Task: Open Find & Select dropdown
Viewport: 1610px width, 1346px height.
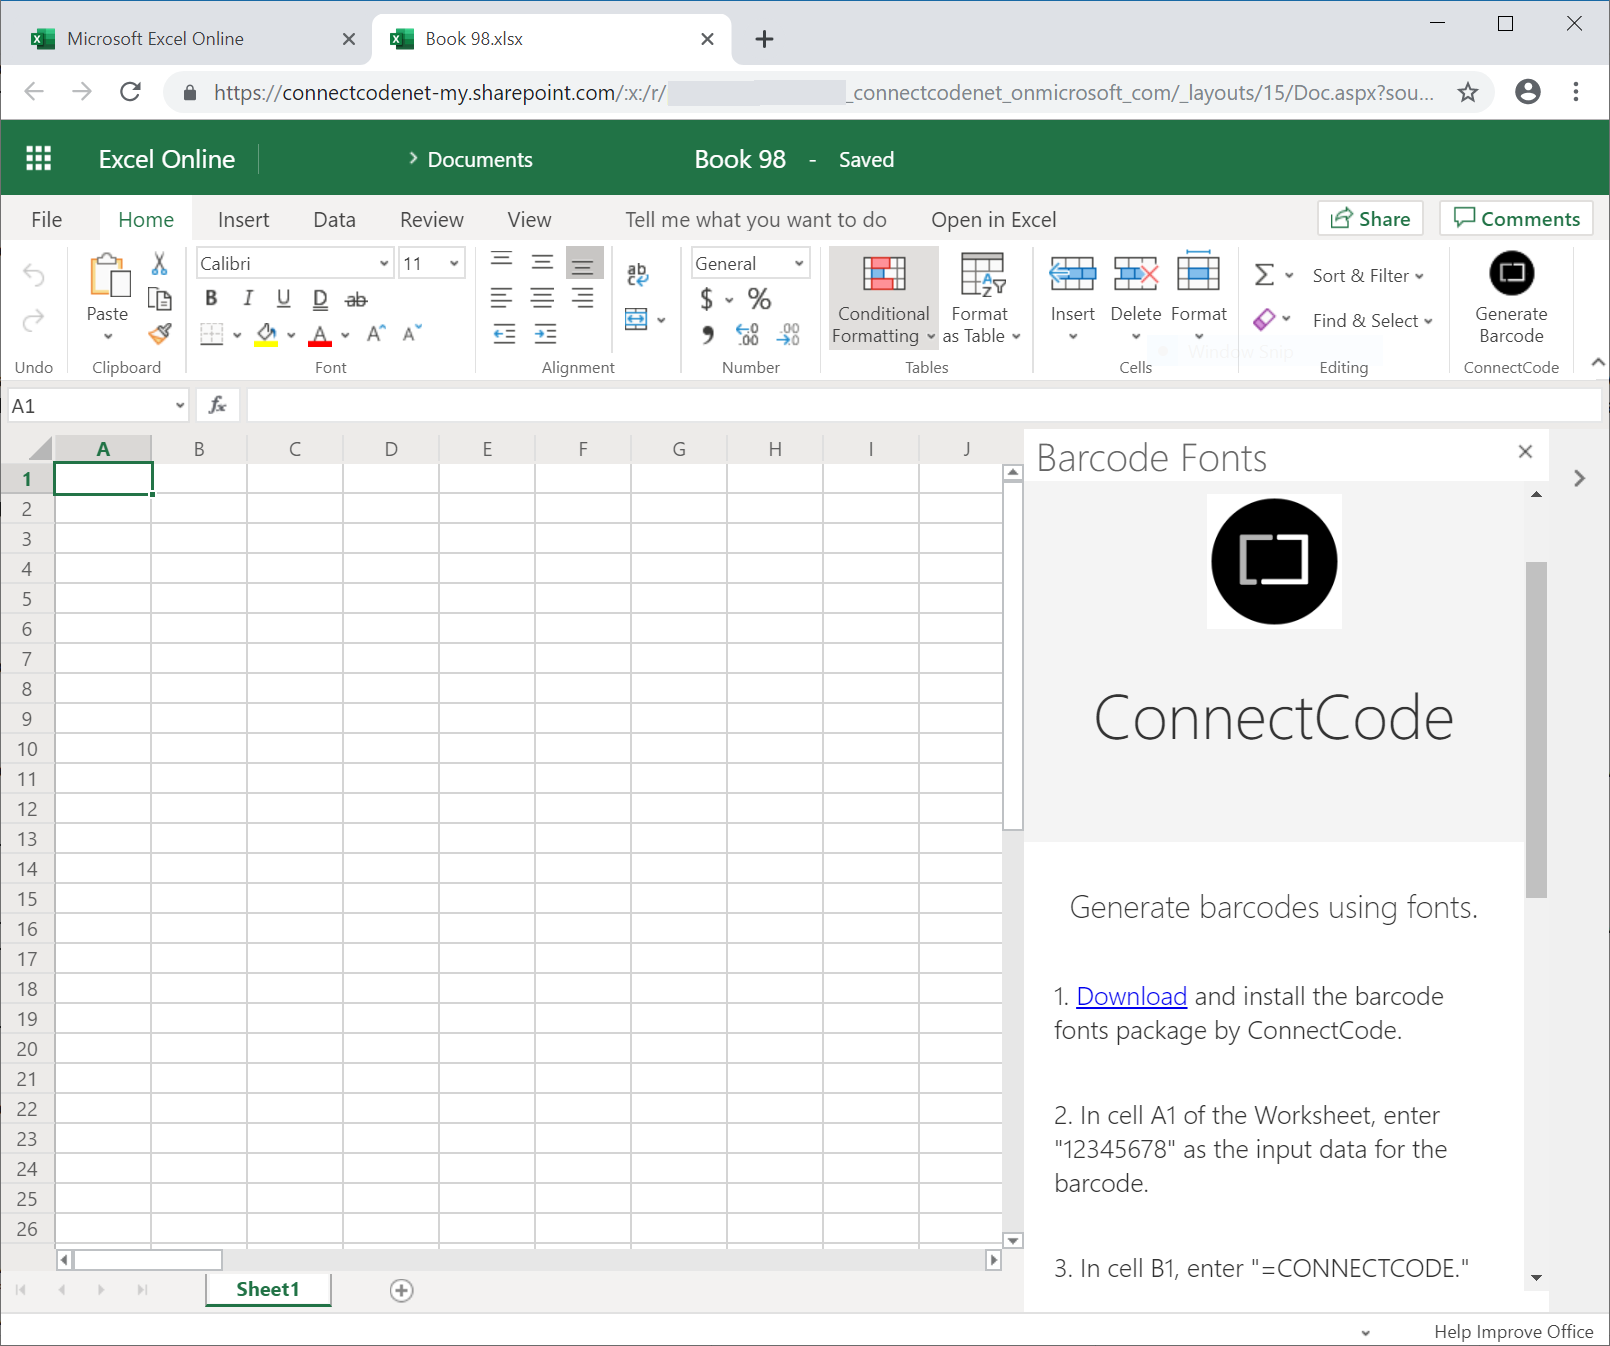Action: (x=1372, y=320)
